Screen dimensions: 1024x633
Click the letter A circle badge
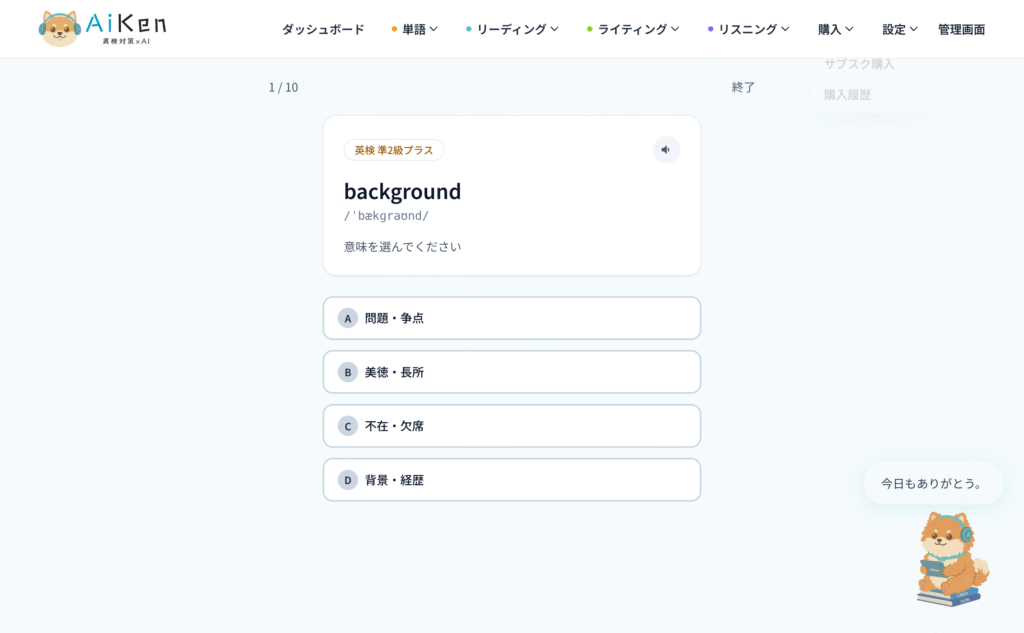pyautogui.click(x=347, y=318)
